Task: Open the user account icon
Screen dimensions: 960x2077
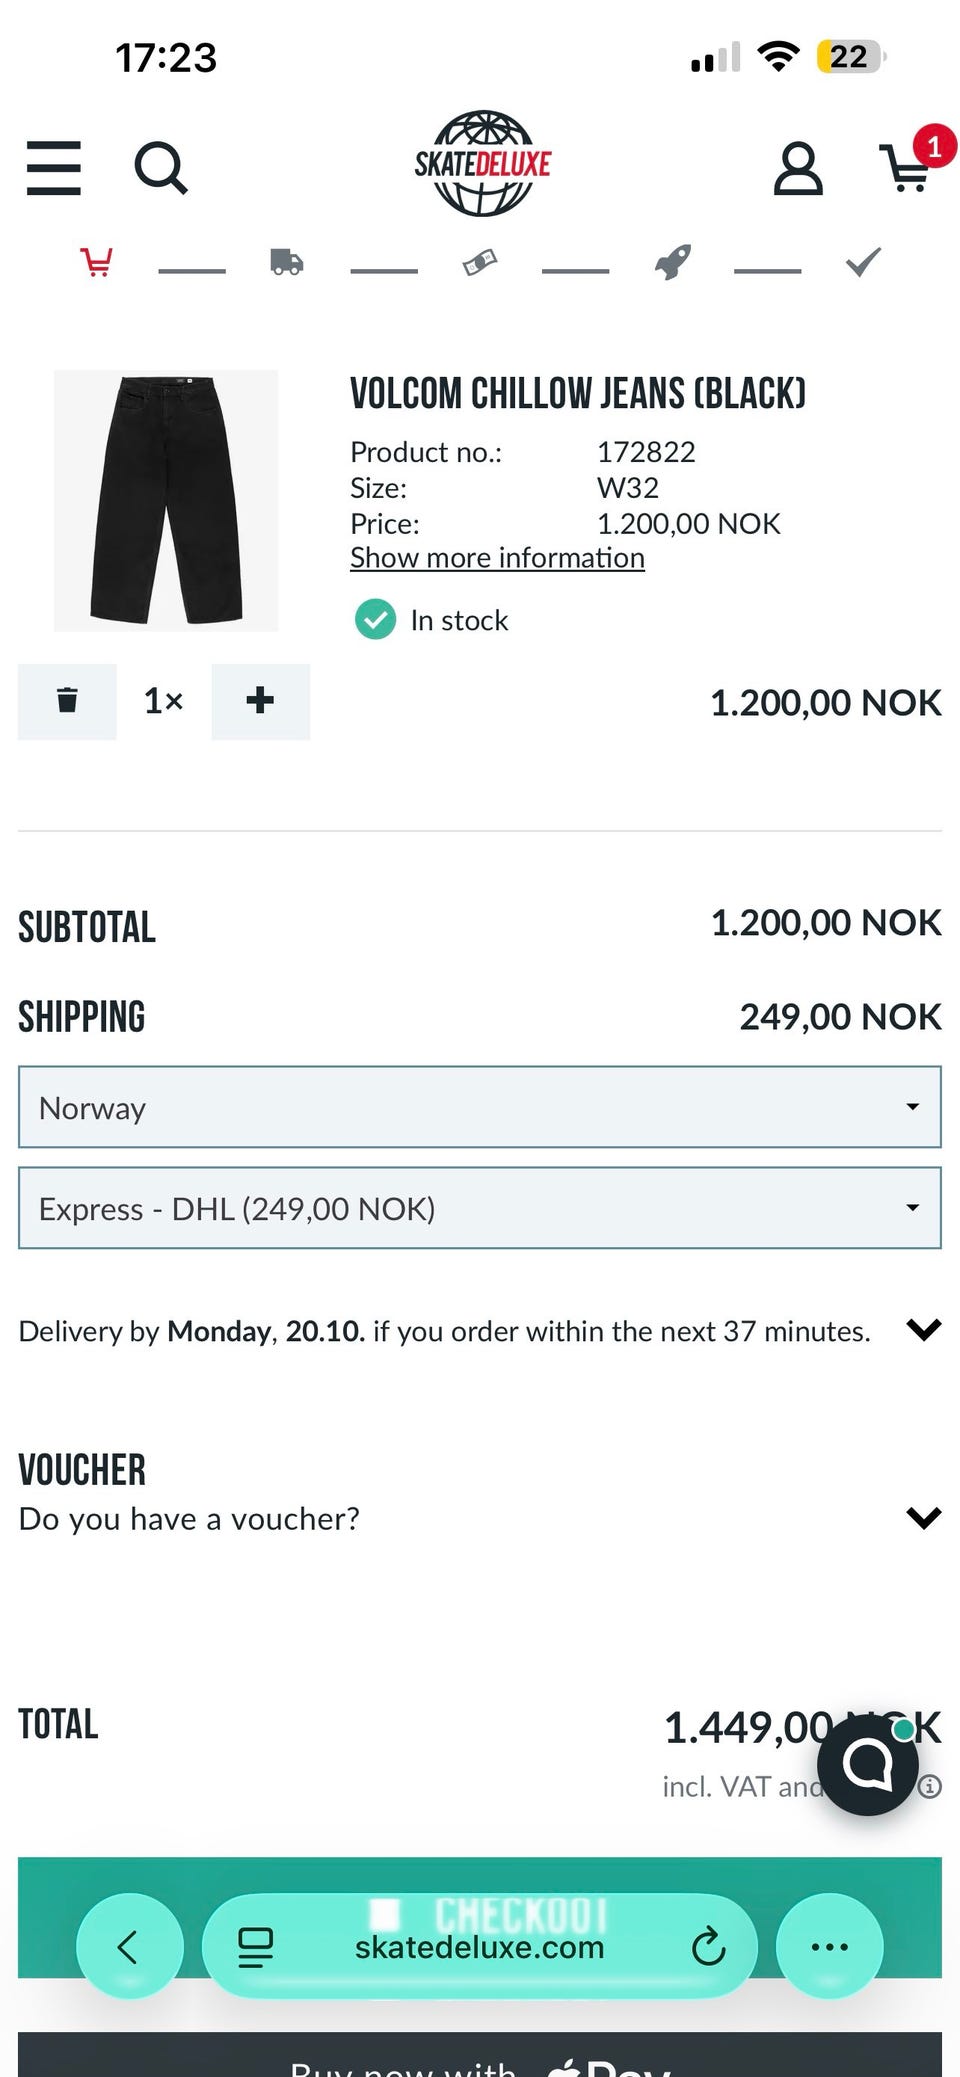Action: coord(798,168)
